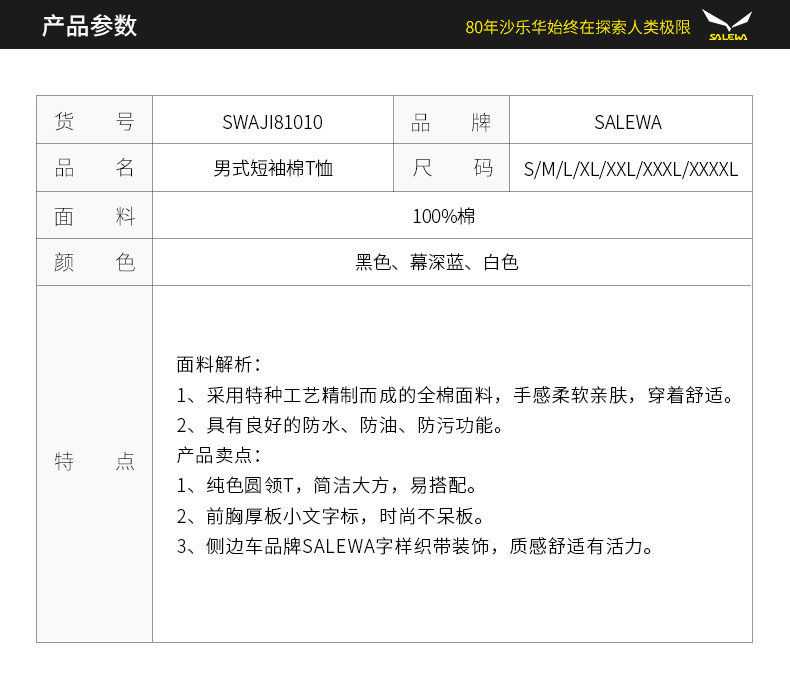Image resolution: width=790 pixels, height=693 pixels.
Task: Click the 品牌 label cell
Action: pyautogui.click(x=451, y=120)
